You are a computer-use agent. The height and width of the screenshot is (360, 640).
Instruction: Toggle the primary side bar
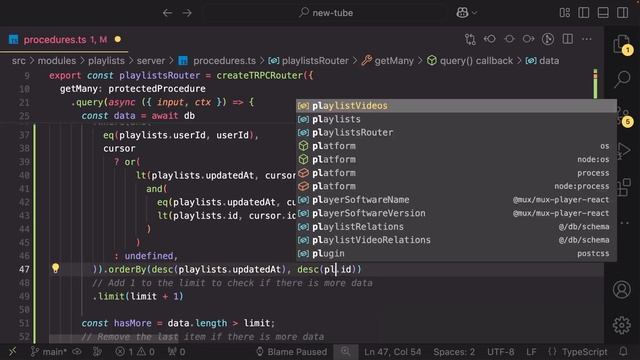tap(584, 13)
